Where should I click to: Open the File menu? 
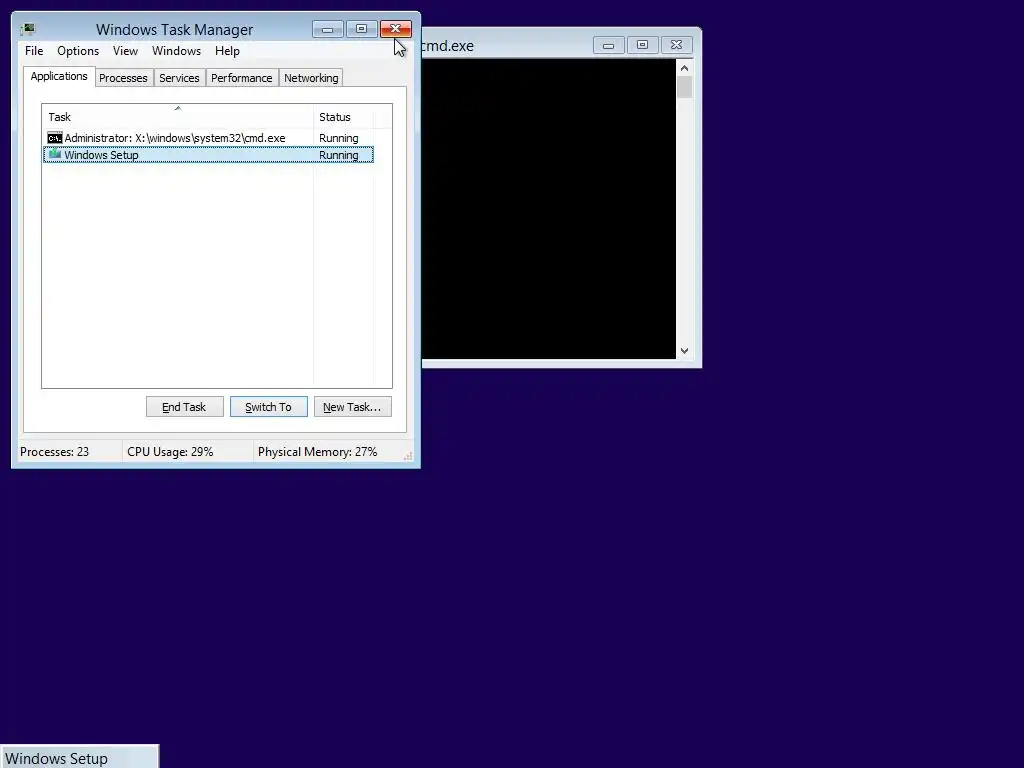[34, 51]
